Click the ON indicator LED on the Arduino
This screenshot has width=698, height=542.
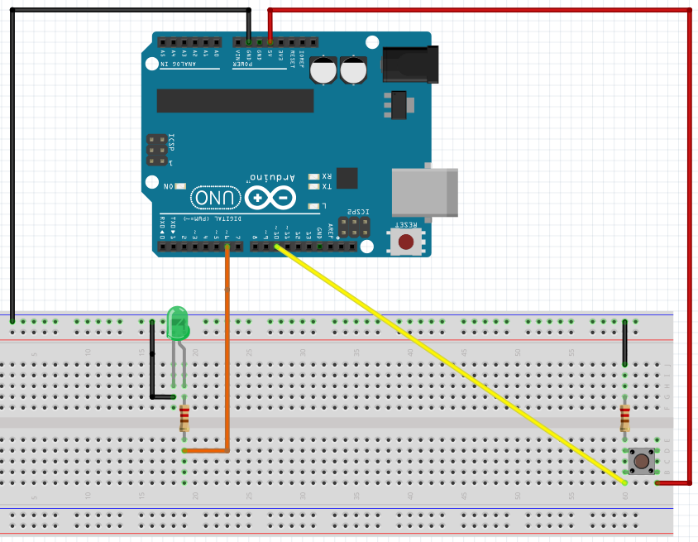click(167, 186)
